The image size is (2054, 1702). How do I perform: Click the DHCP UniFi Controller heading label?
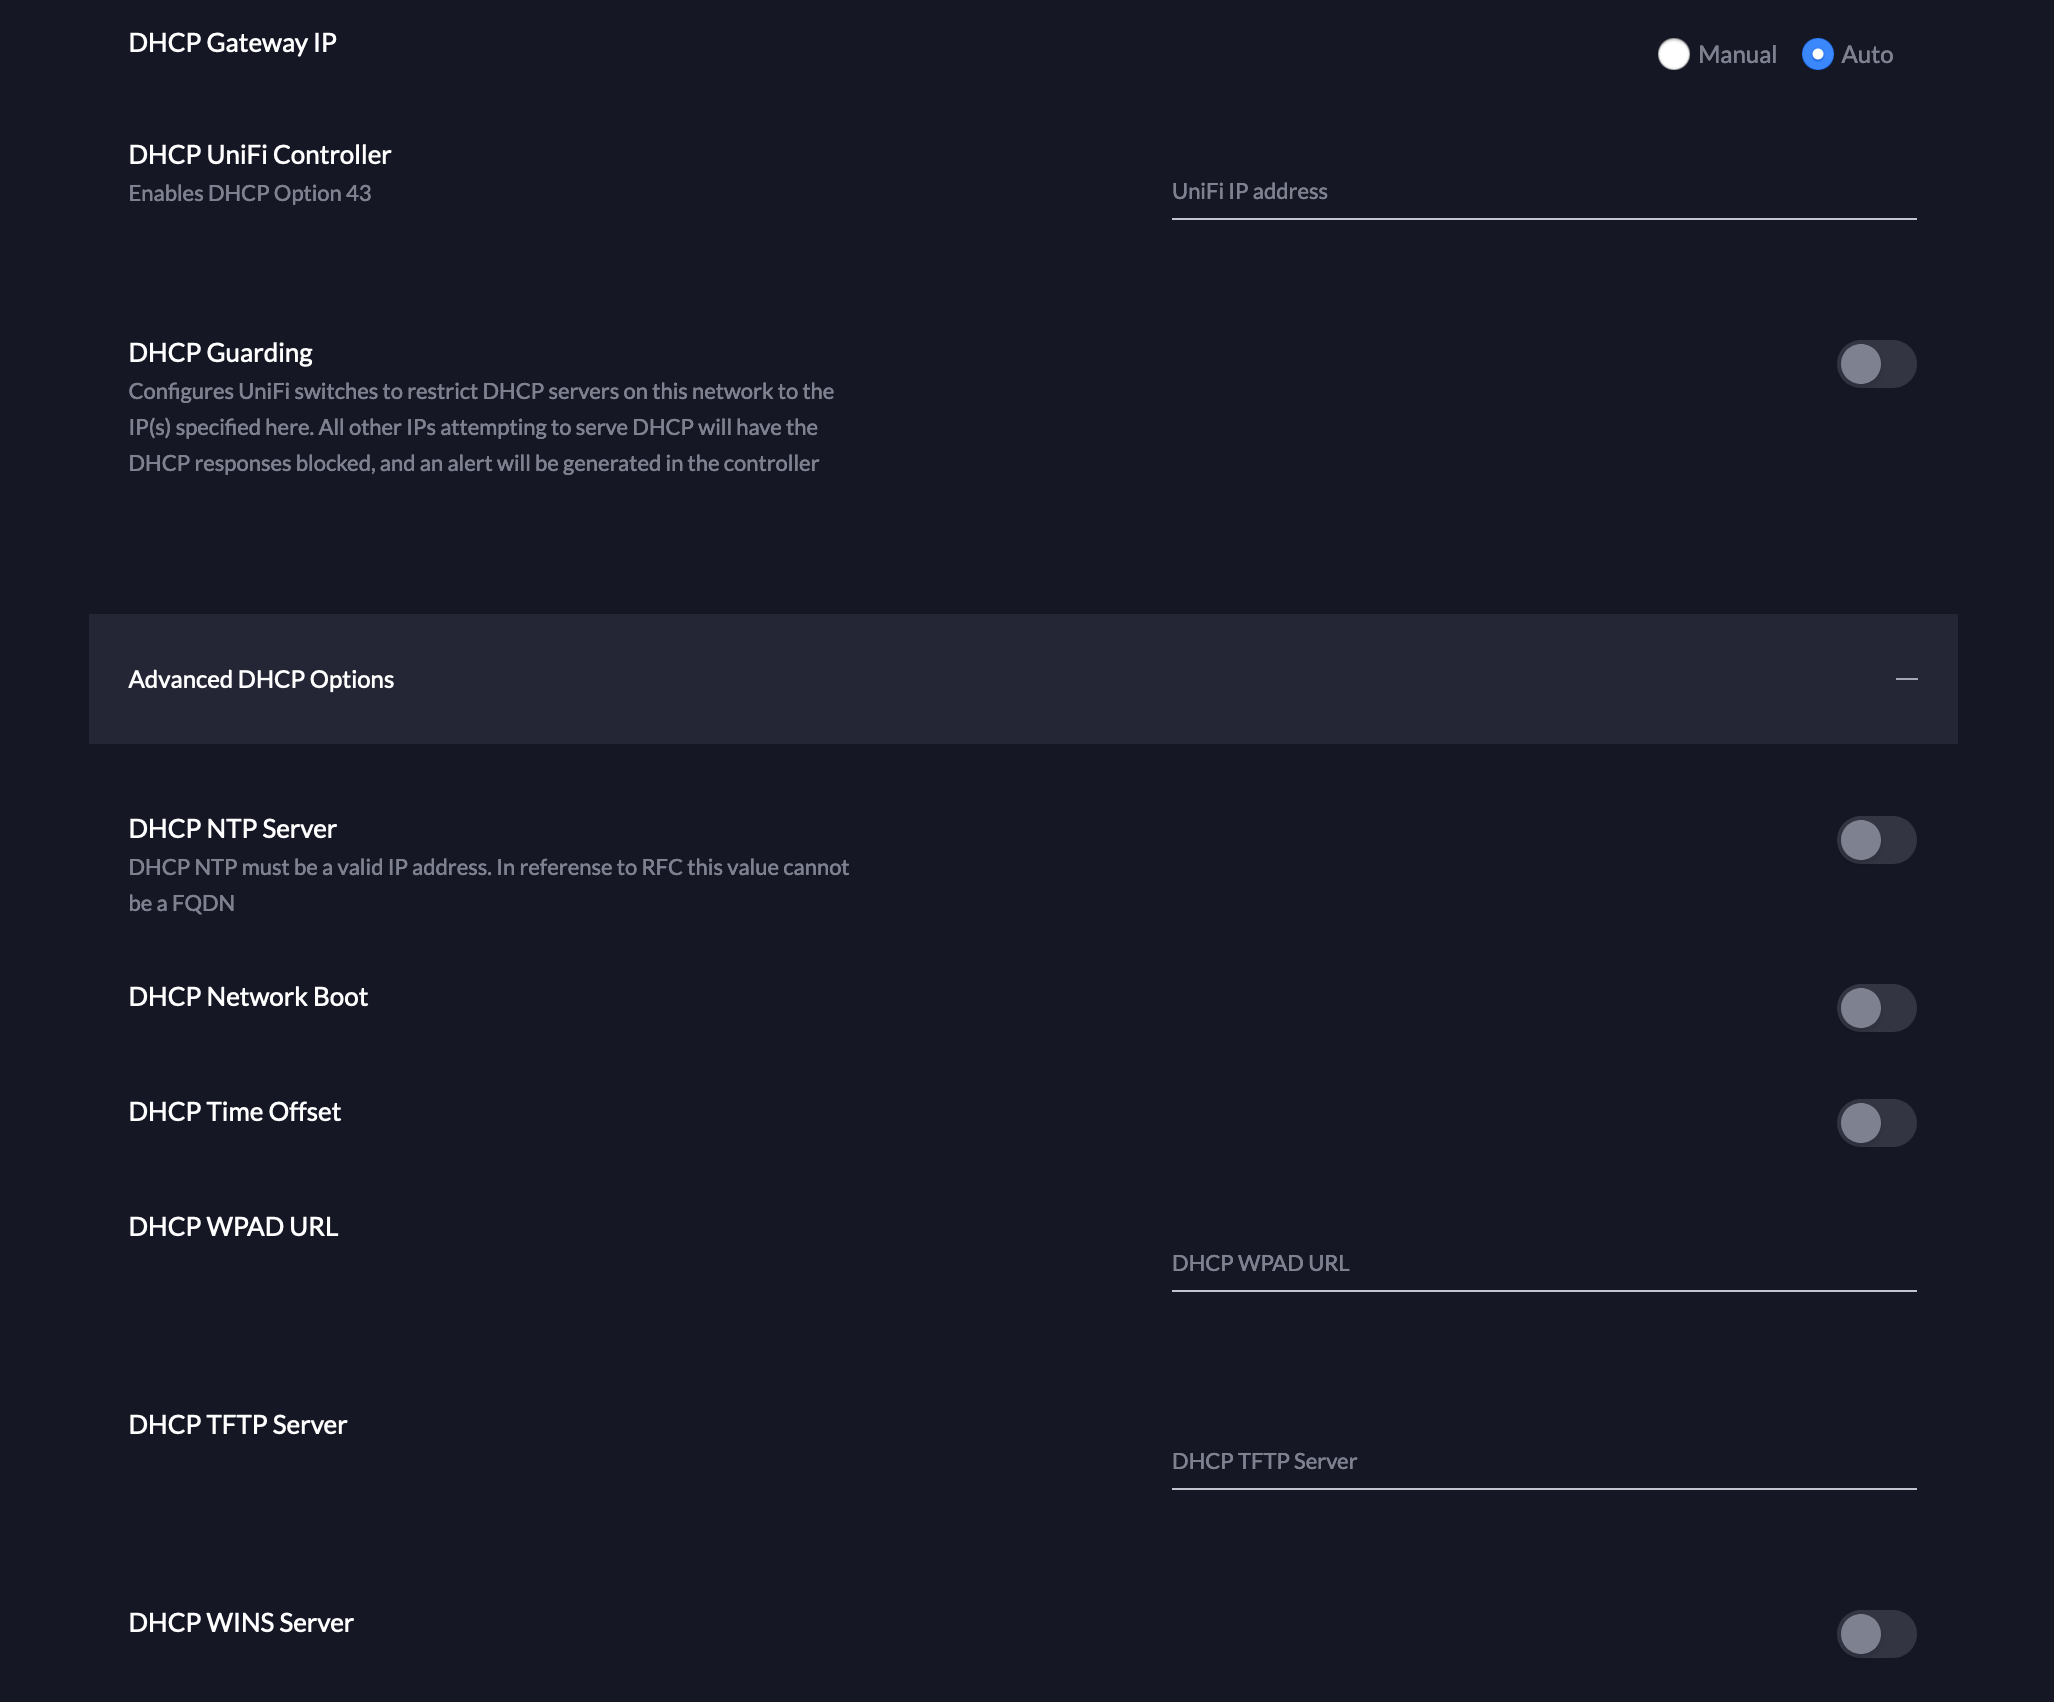click(260, 155)
